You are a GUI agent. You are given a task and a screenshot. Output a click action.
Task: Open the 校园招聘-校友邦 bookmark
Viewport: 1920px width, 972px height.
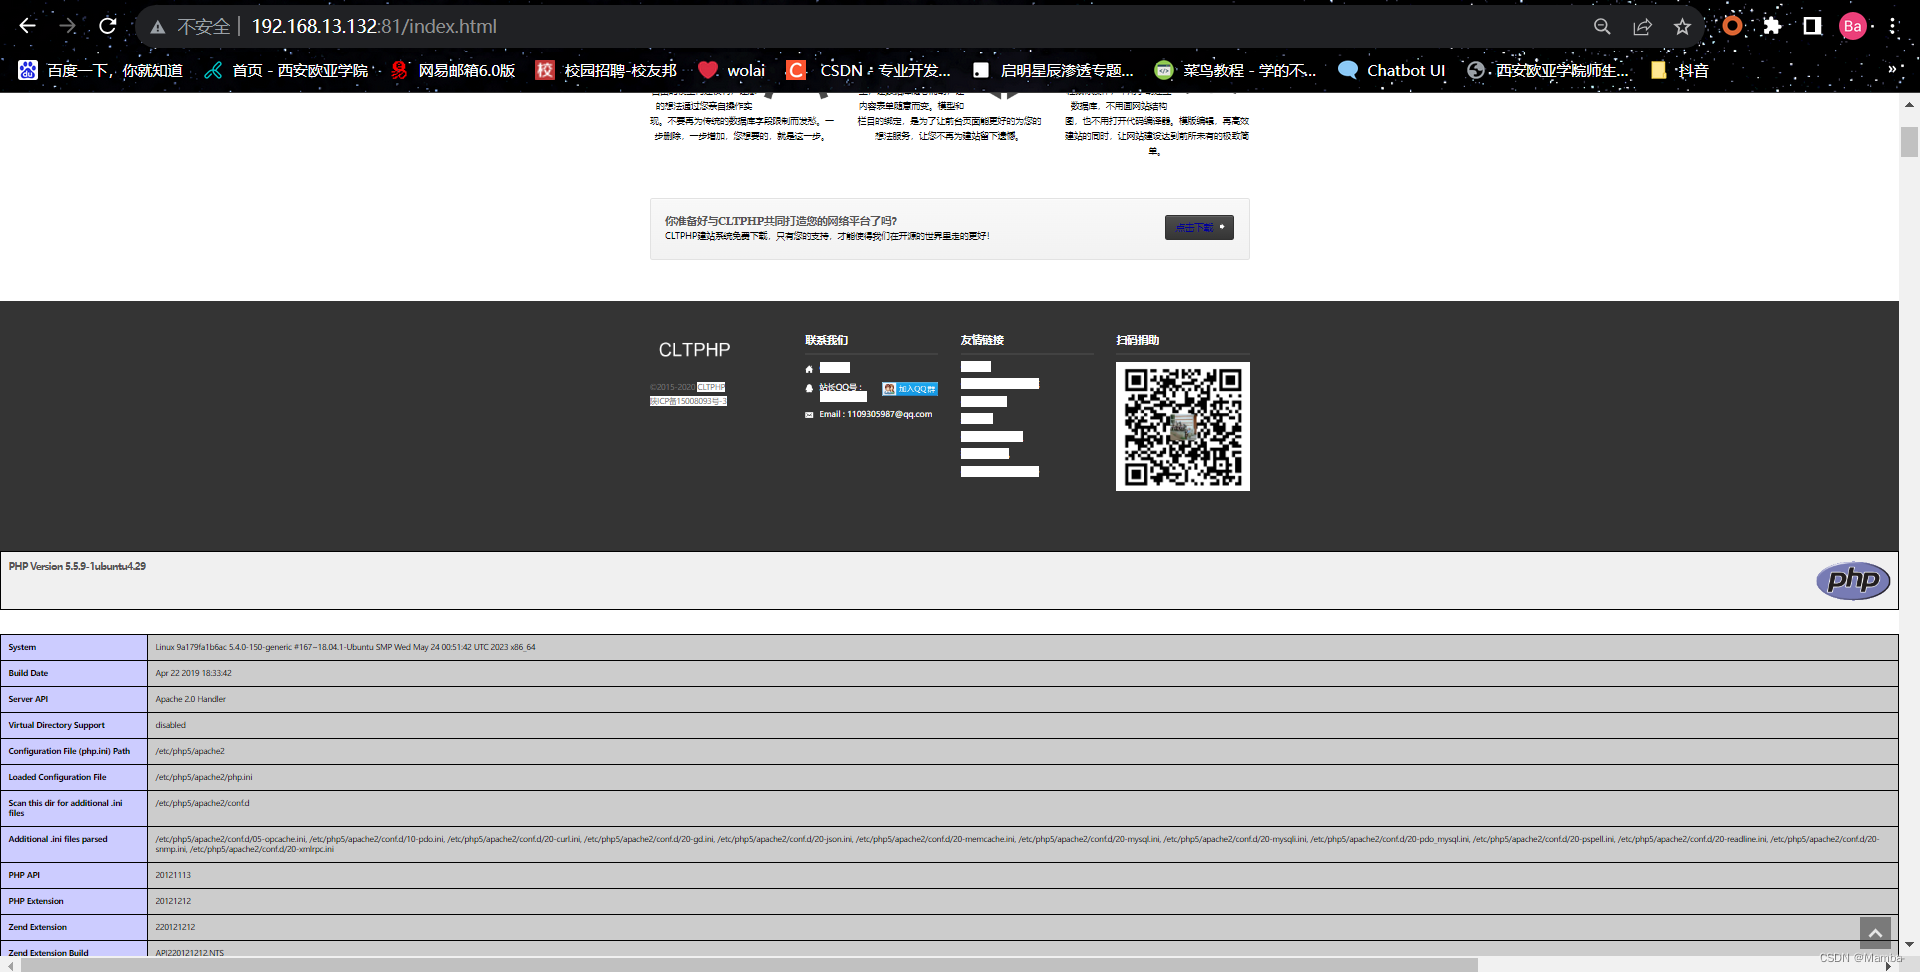pos(606,70)
